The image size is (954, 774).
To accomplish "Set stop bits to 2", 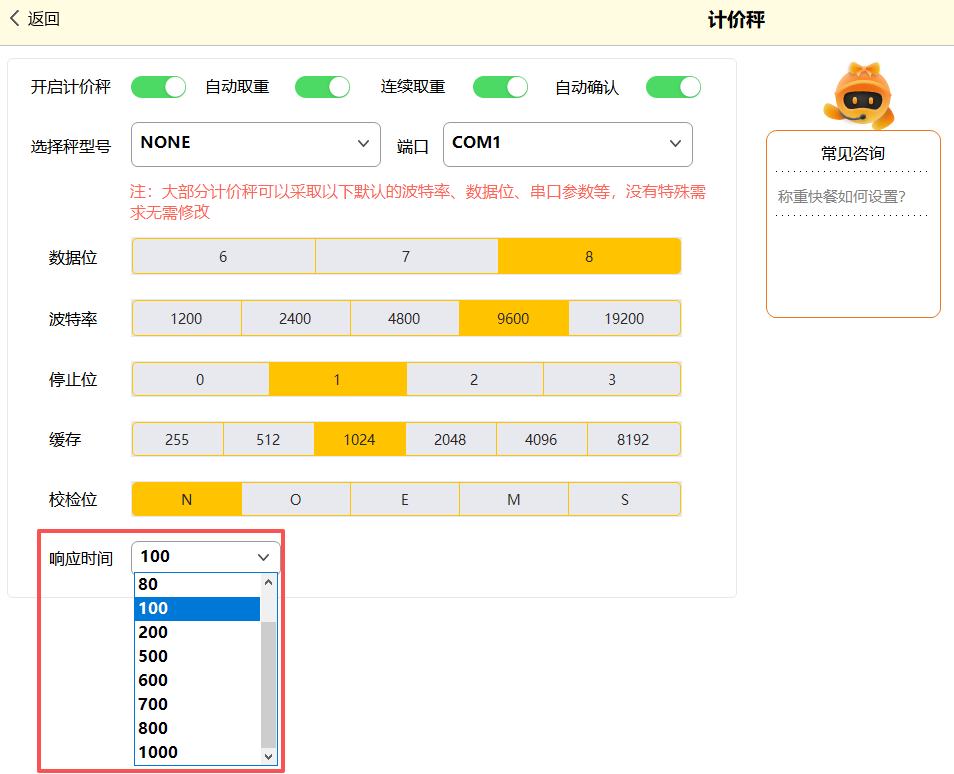I will (x=474, y=379).
